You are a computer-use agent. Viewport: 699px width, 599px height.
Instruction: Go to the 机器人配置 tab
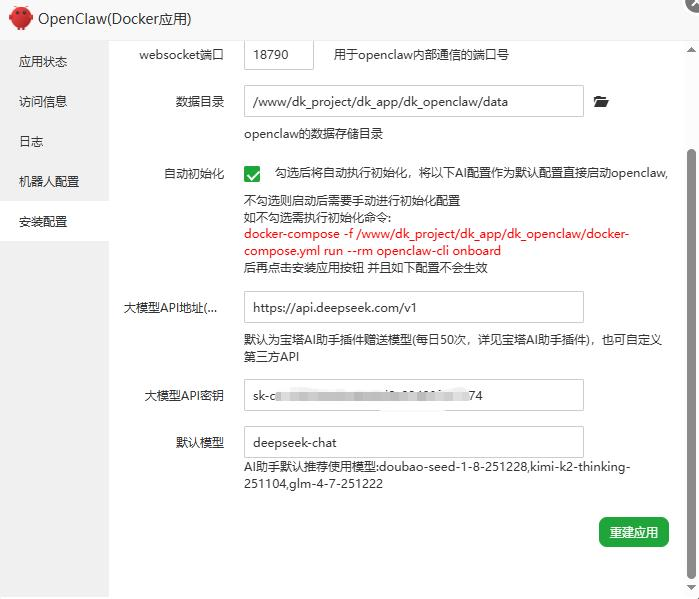[x=49, y=181]
